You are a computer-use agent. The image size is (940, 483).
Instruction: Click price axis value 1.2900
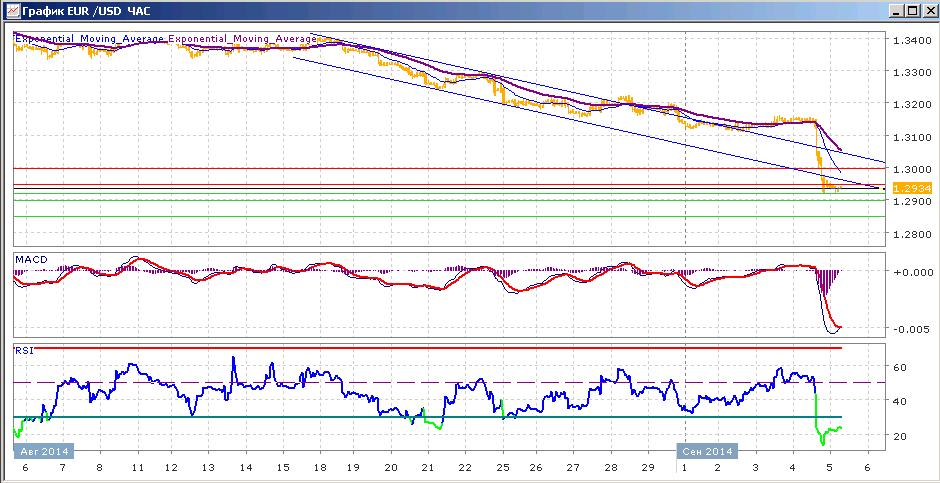[911, 201]
